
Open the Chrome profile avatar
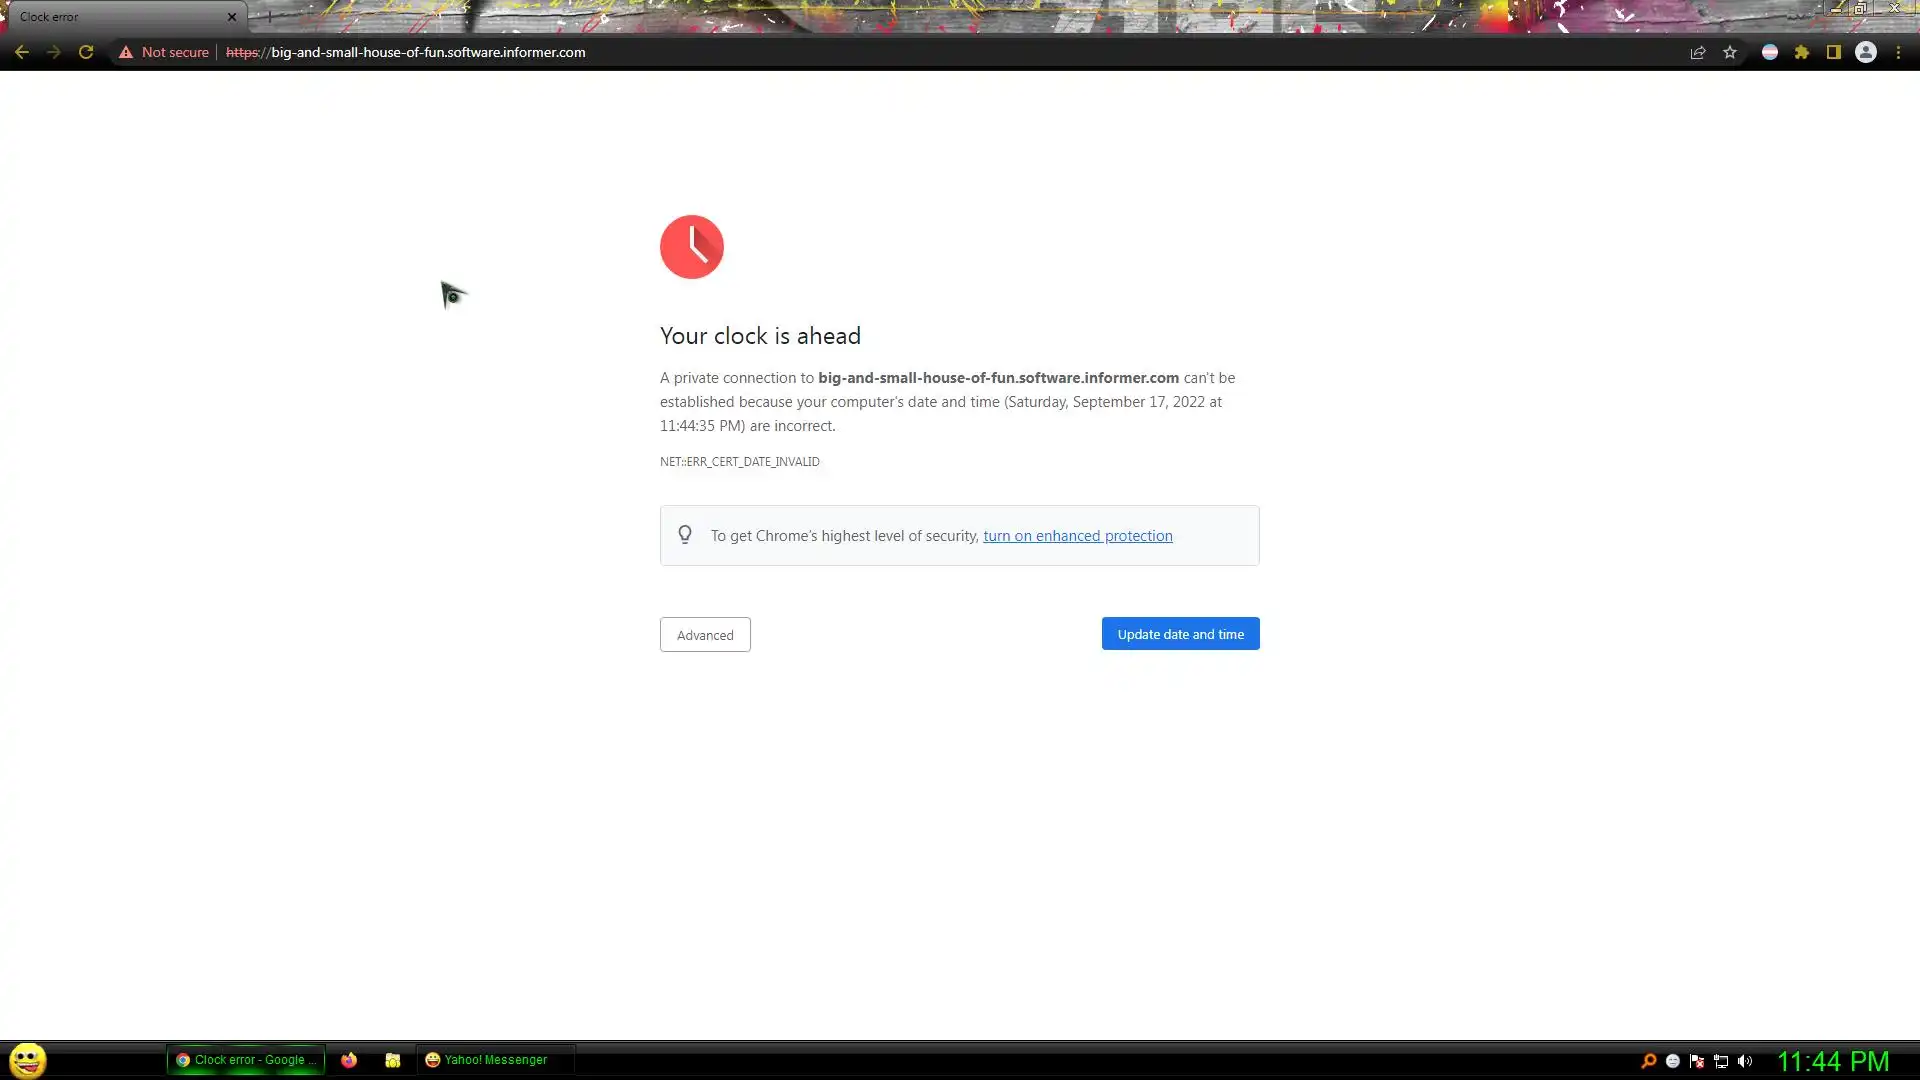point(1866,53)
